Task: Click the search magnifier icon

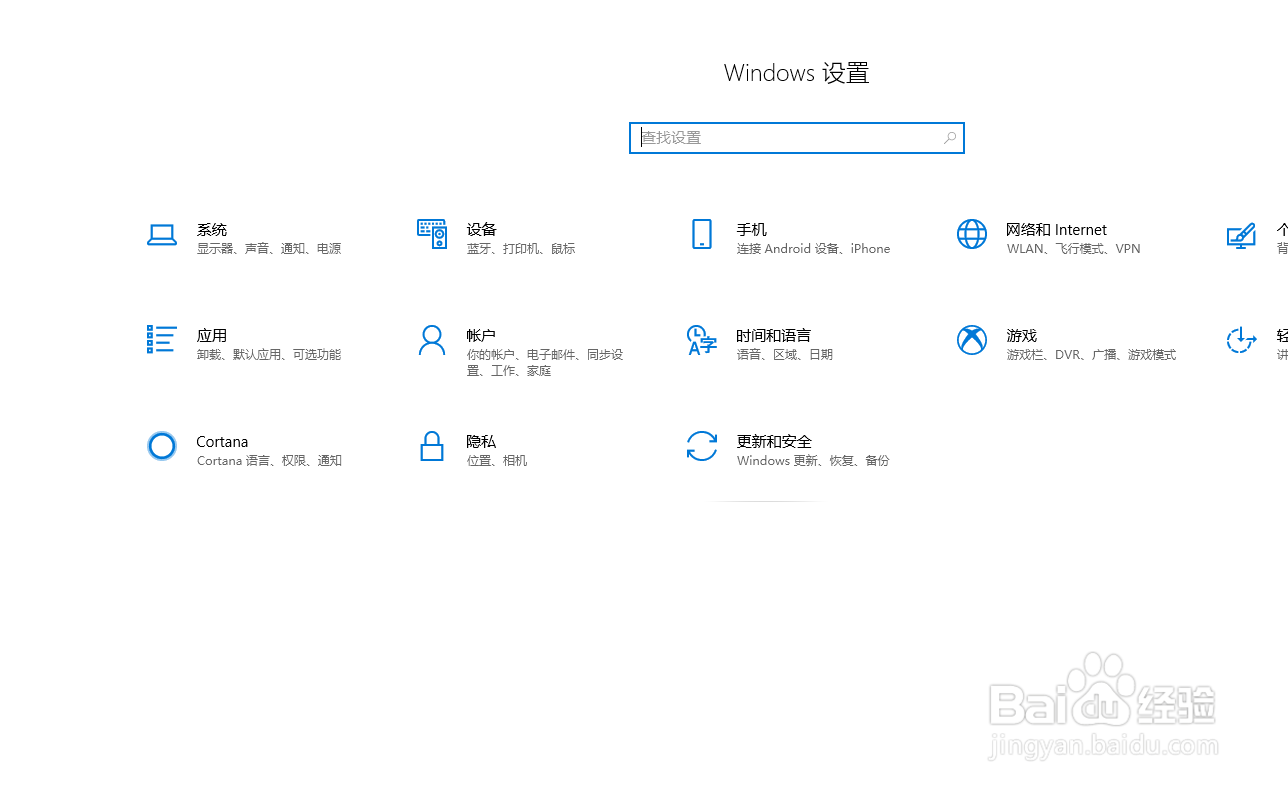Action: (950, 138)
